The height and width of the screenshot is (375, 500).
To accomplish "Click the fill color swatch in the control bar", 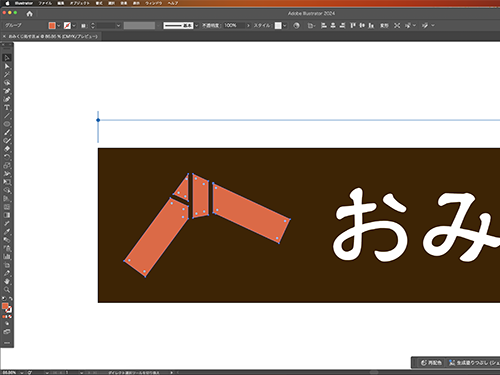I will click(52, 26).
